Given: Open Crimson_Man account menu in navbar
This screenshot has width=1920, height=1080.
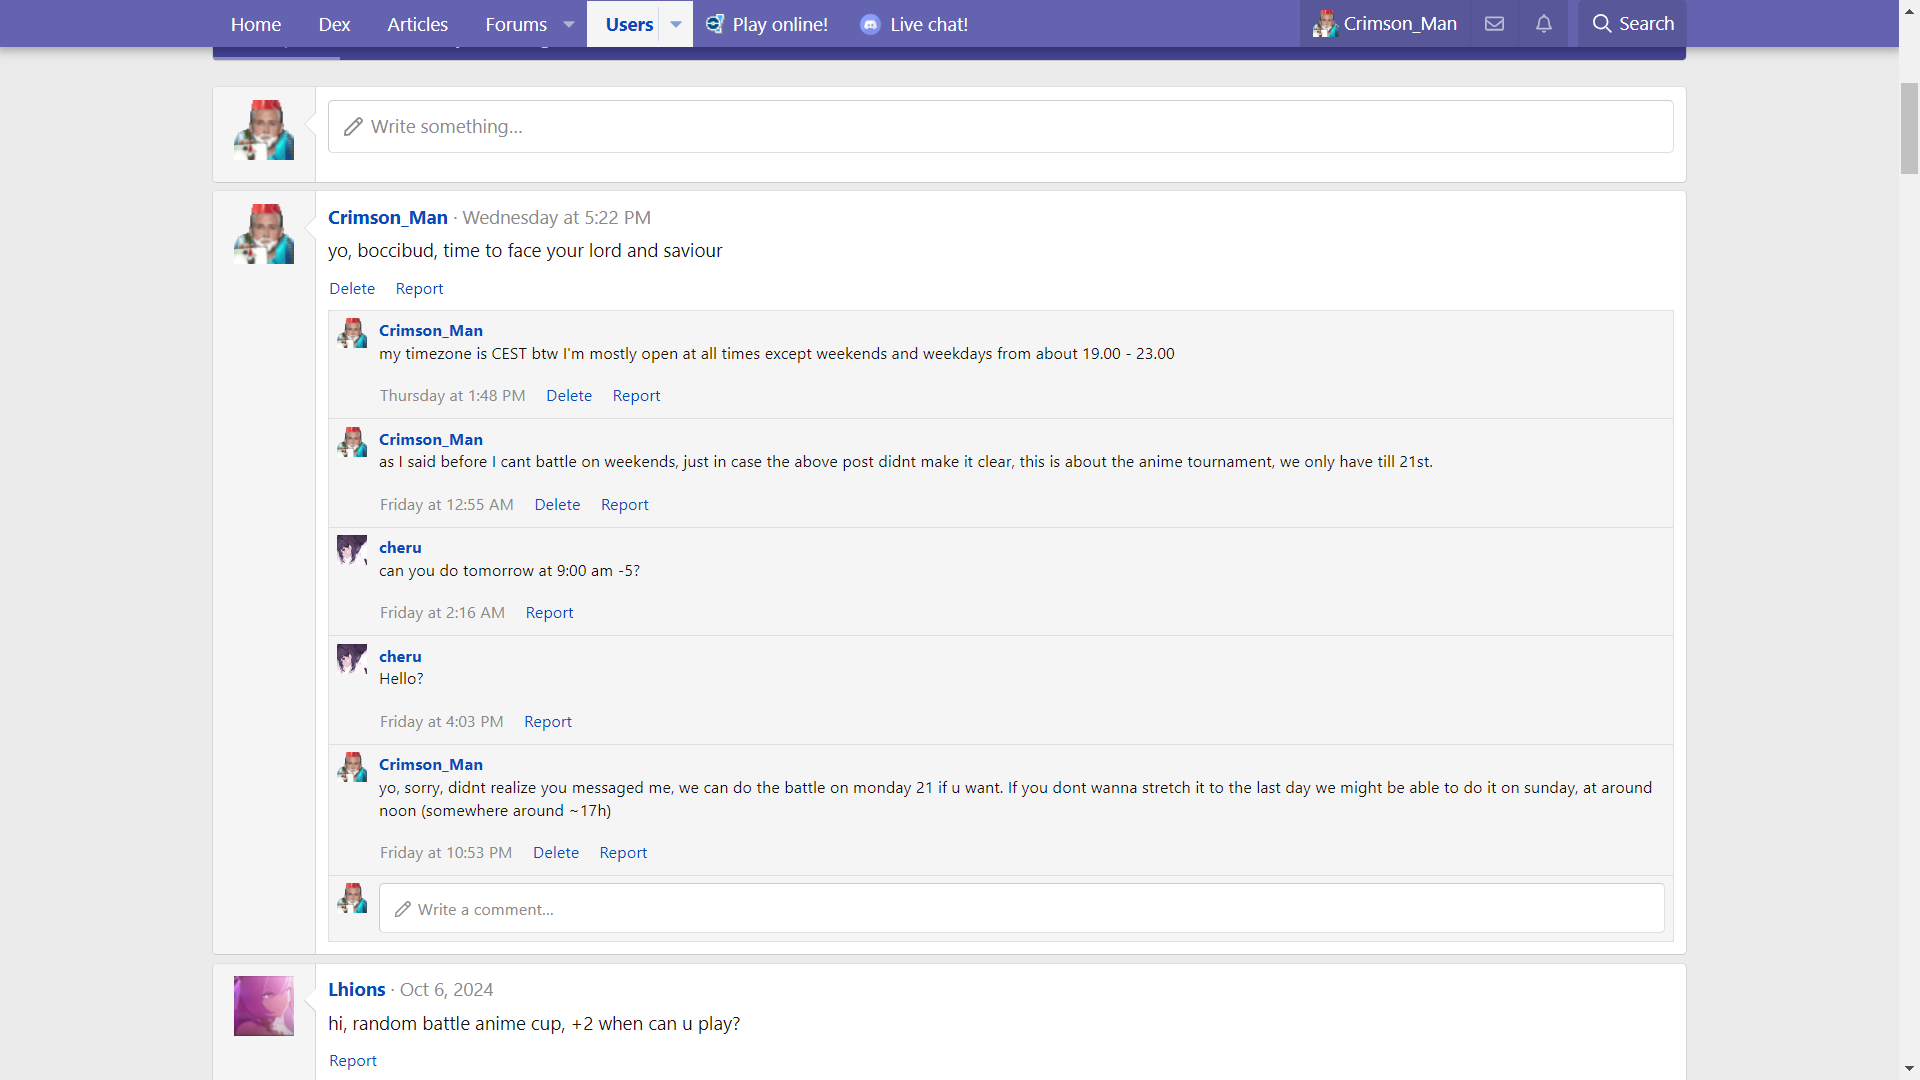Looking at the screenshot, I should [1385, 24].
